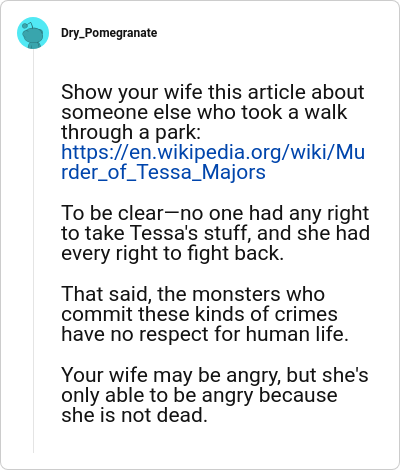Collapse the comment using the vertical thread line

[x=33, y=251]
